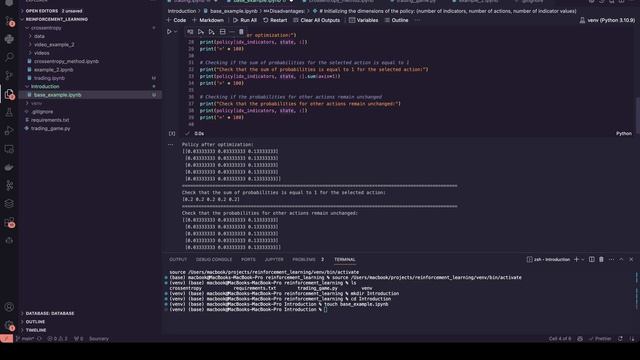
Task: Kill the terminal with trash icon
Action: pos(601,259)
